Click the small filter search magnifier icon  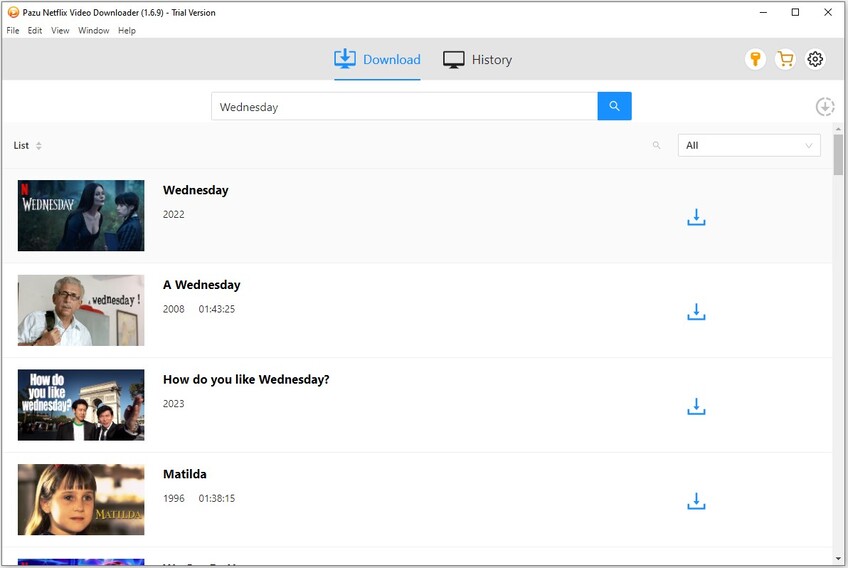pos(657,146)
